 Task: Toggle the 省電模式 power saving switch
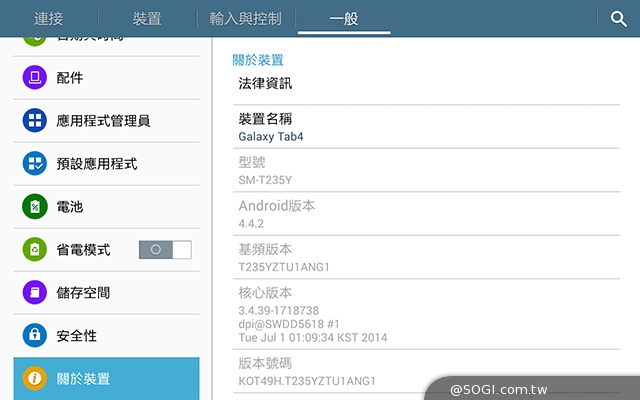click(x=165, y=249)
